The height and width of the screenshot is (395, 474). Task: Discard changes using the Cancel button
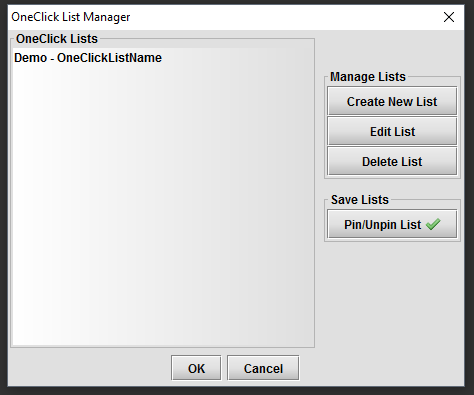263,368
